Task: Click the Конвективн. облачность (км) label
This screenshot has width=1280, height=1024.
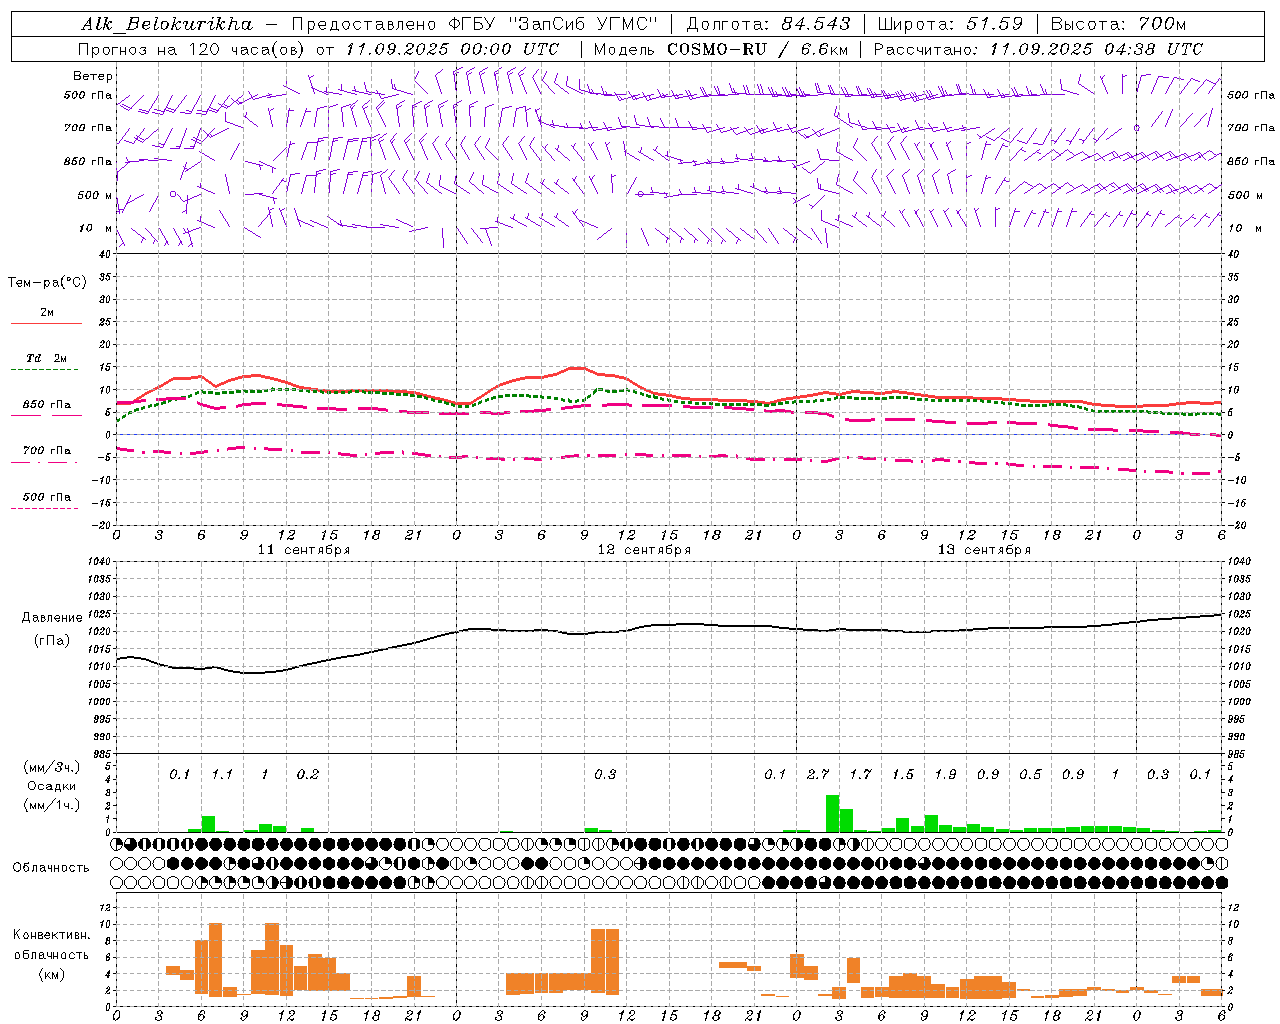Action: (x=51, y=954)
